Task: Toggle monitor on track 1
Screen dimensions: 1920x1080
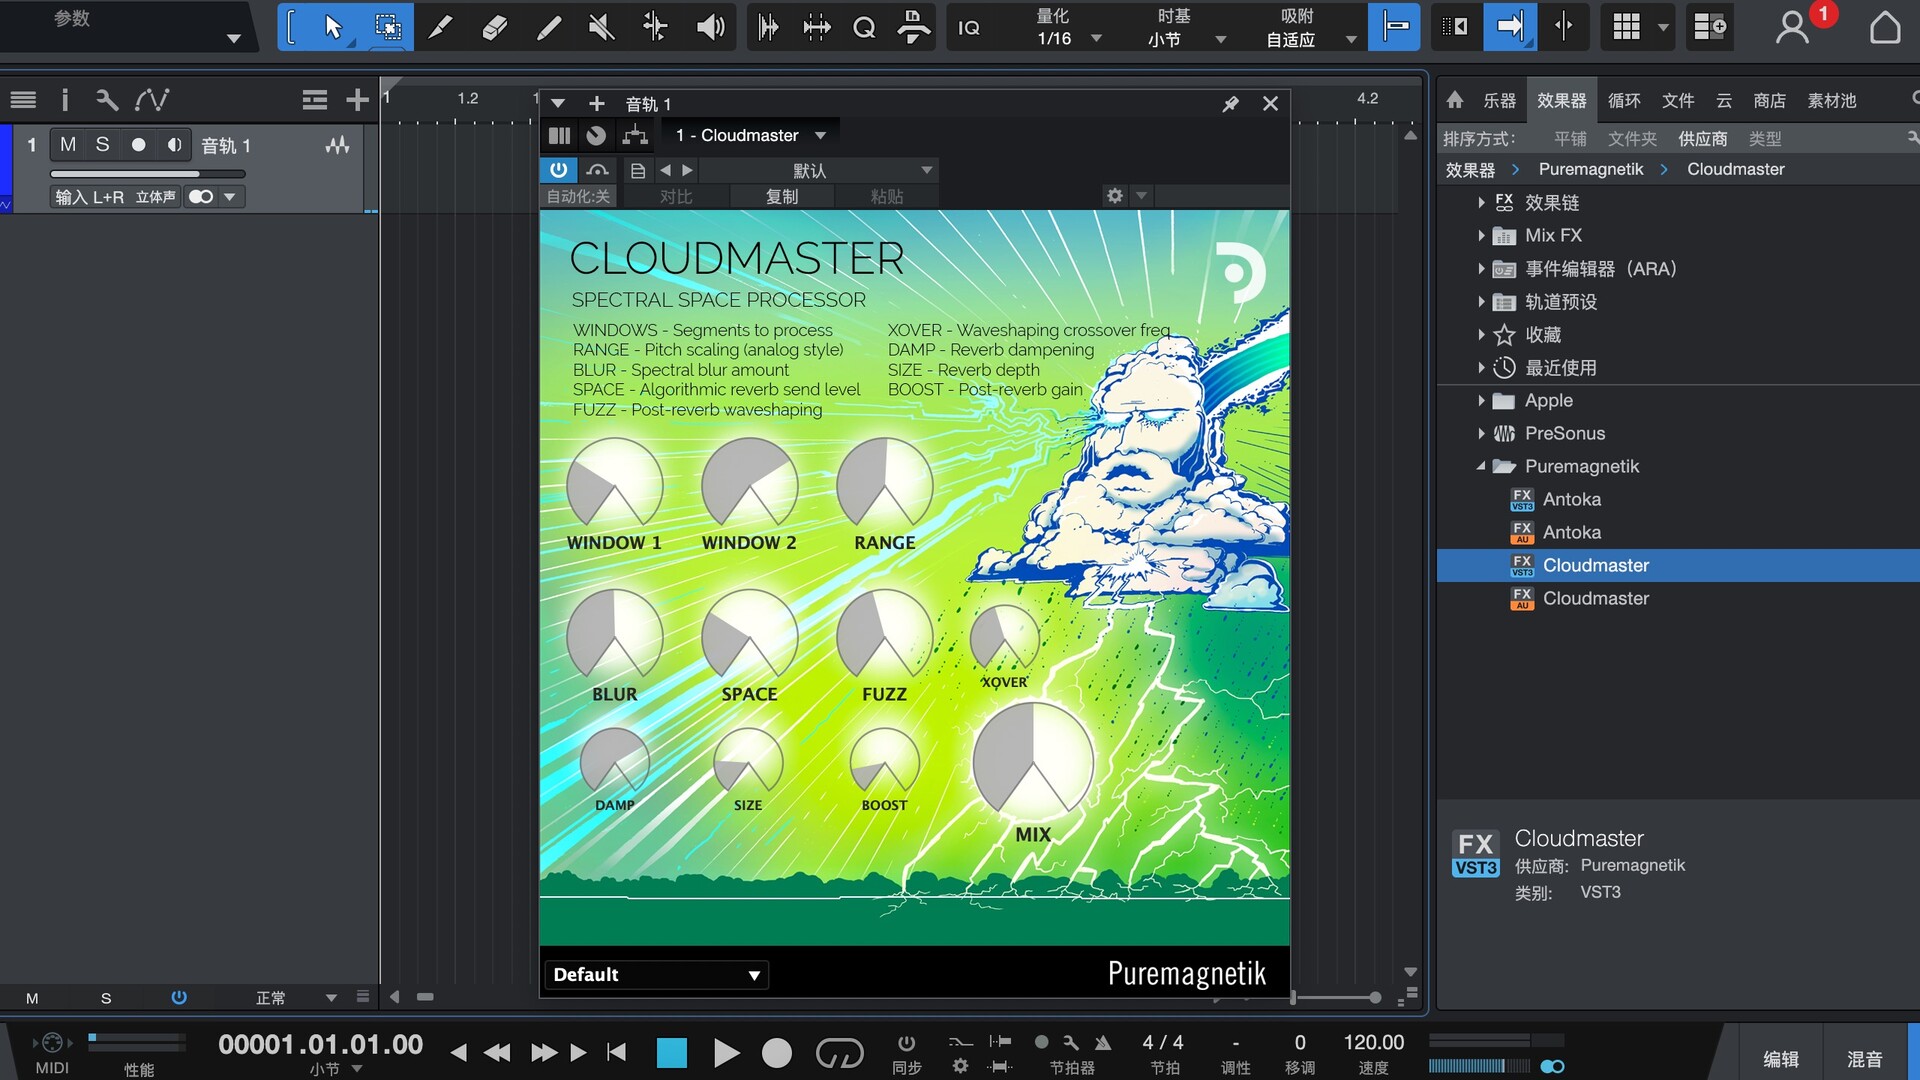Action: [x=174, y=145]
